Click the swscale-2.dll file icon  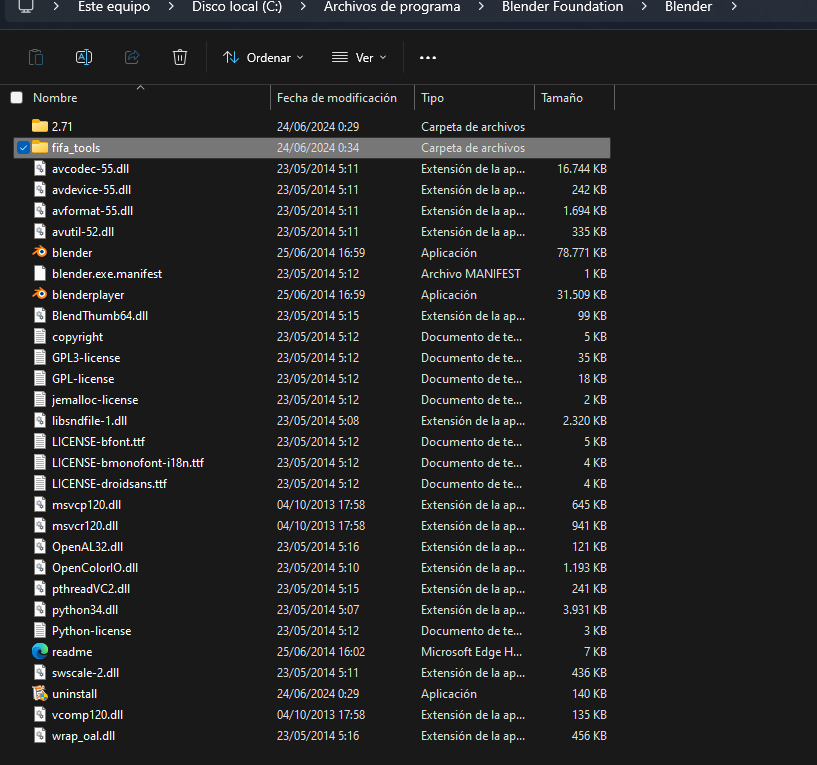(40, 672)
